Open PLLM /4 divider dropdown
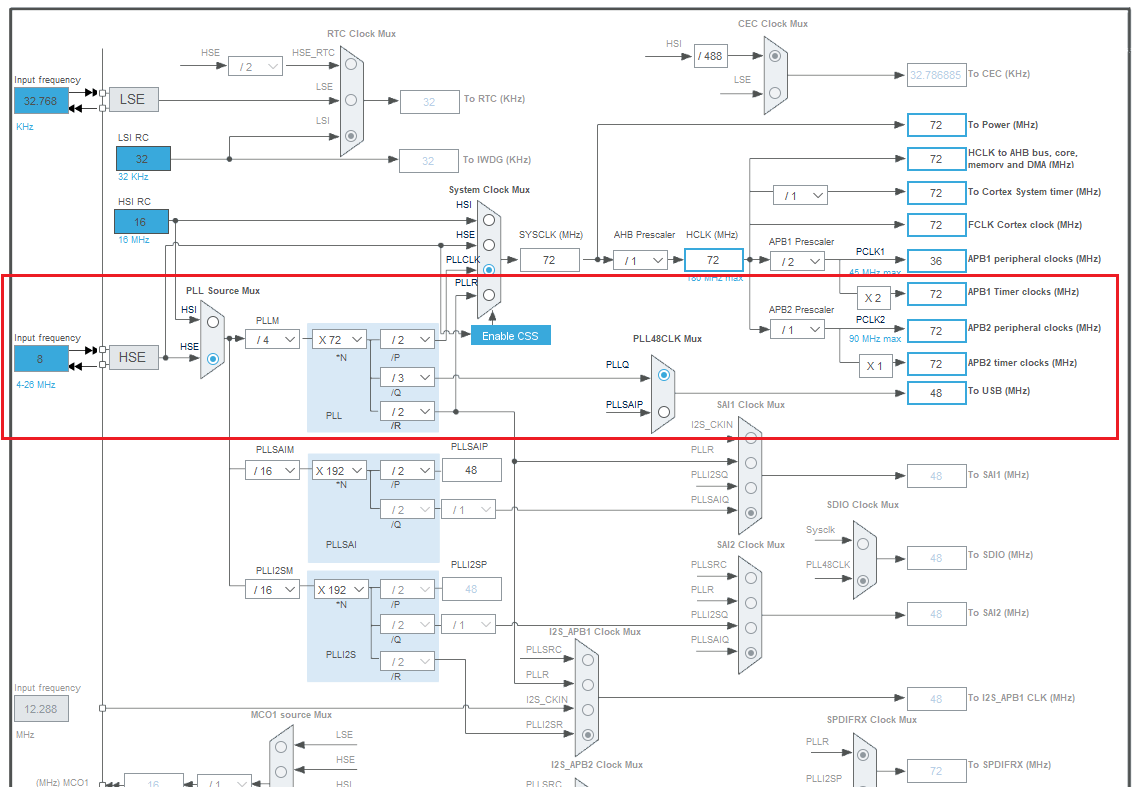This screenshot has width=1139, height=790. [272, 339]
